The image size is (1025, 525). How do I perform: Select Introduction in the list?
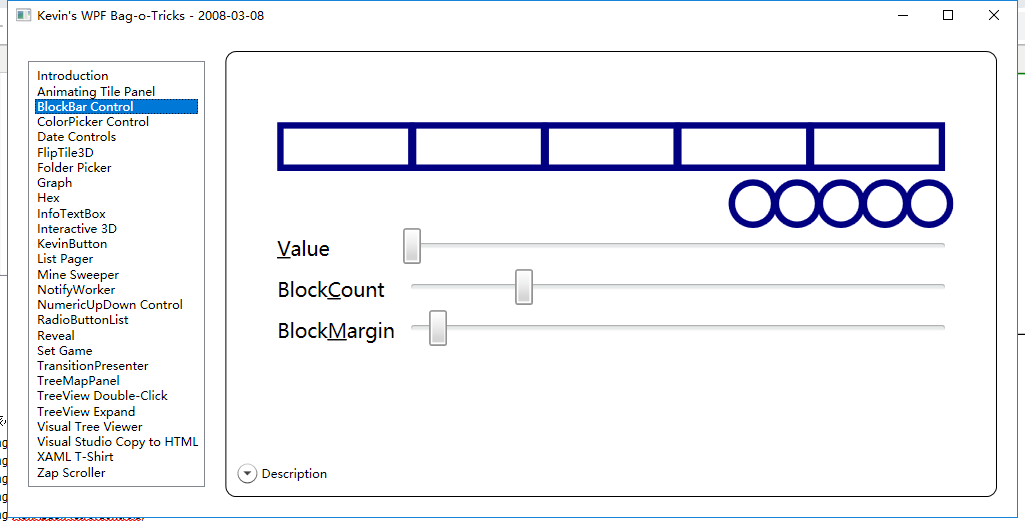coord(73,76)
